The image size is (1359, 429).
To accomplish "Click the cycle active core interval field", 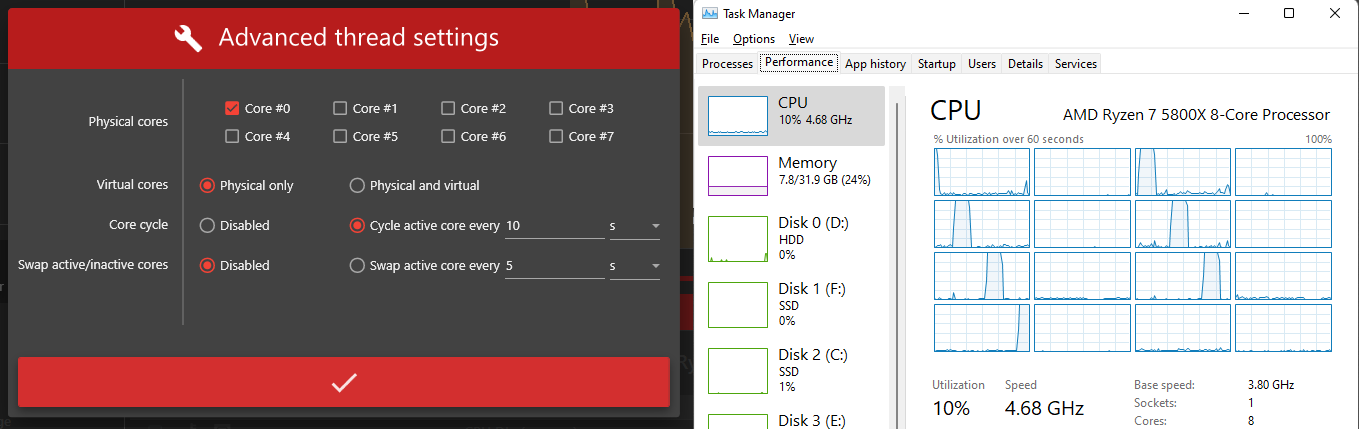I will click(x=553, y=225).
